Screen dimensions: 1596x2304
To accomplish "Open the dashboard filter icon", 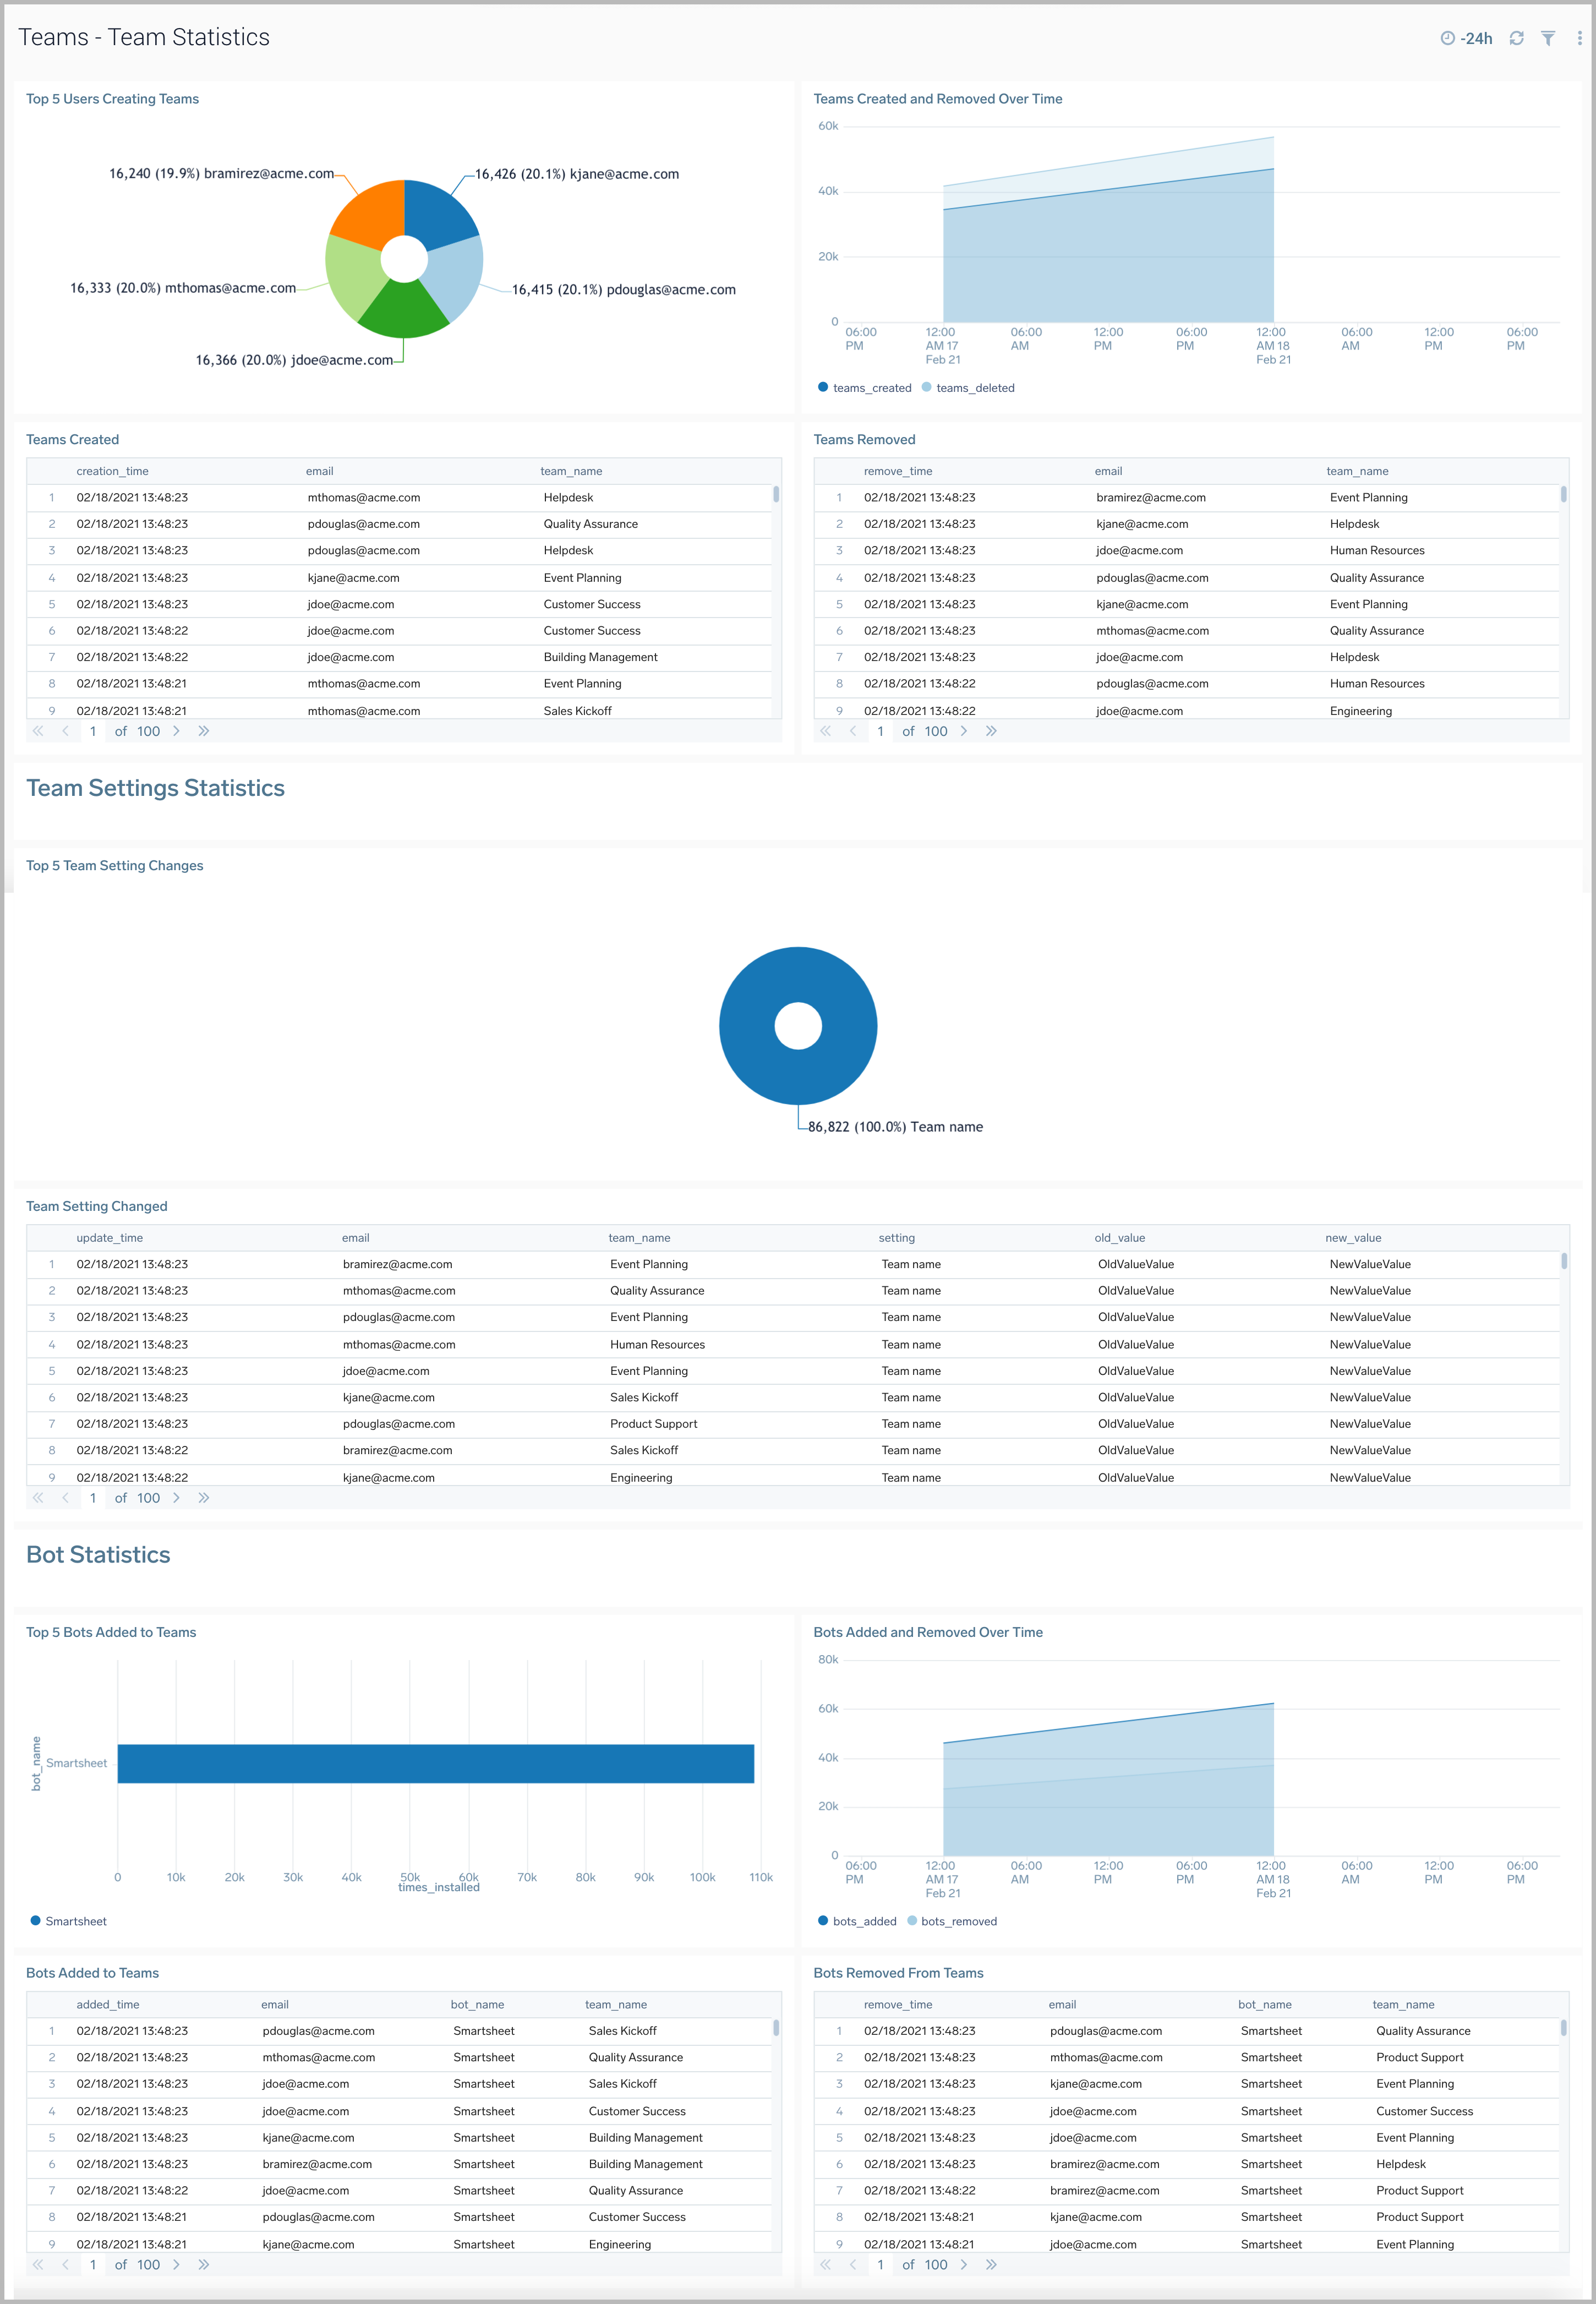I will click(x=1548, y=38).
